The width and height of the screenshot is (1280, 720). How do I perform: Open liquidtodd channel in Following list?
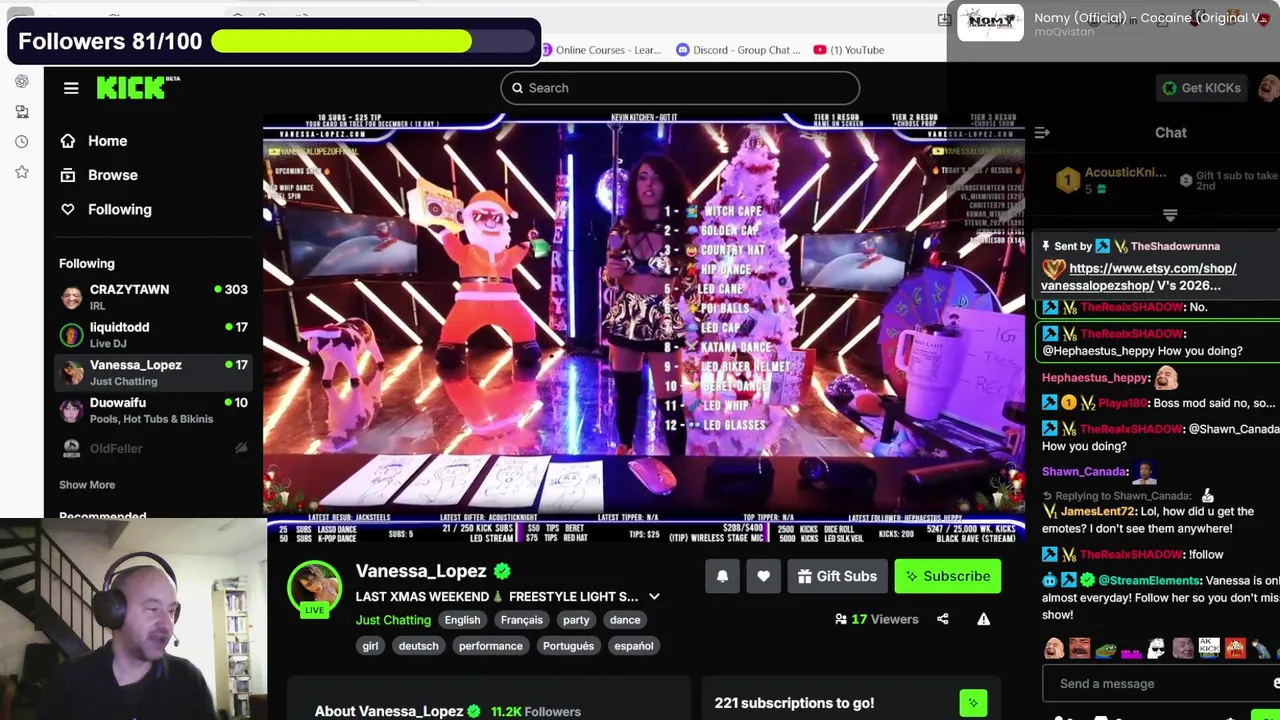(x=153, y=334)
